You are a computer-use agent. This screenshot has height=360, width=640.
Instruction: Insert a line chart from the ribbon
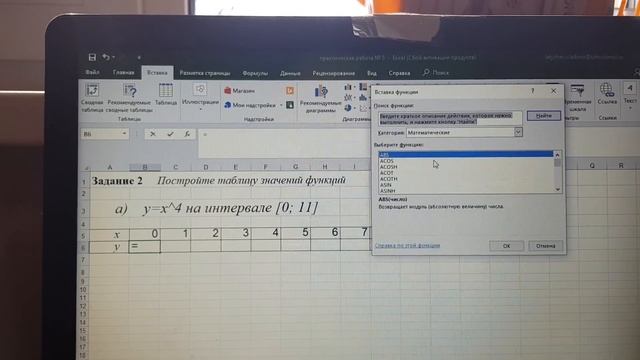click(348, 98)
